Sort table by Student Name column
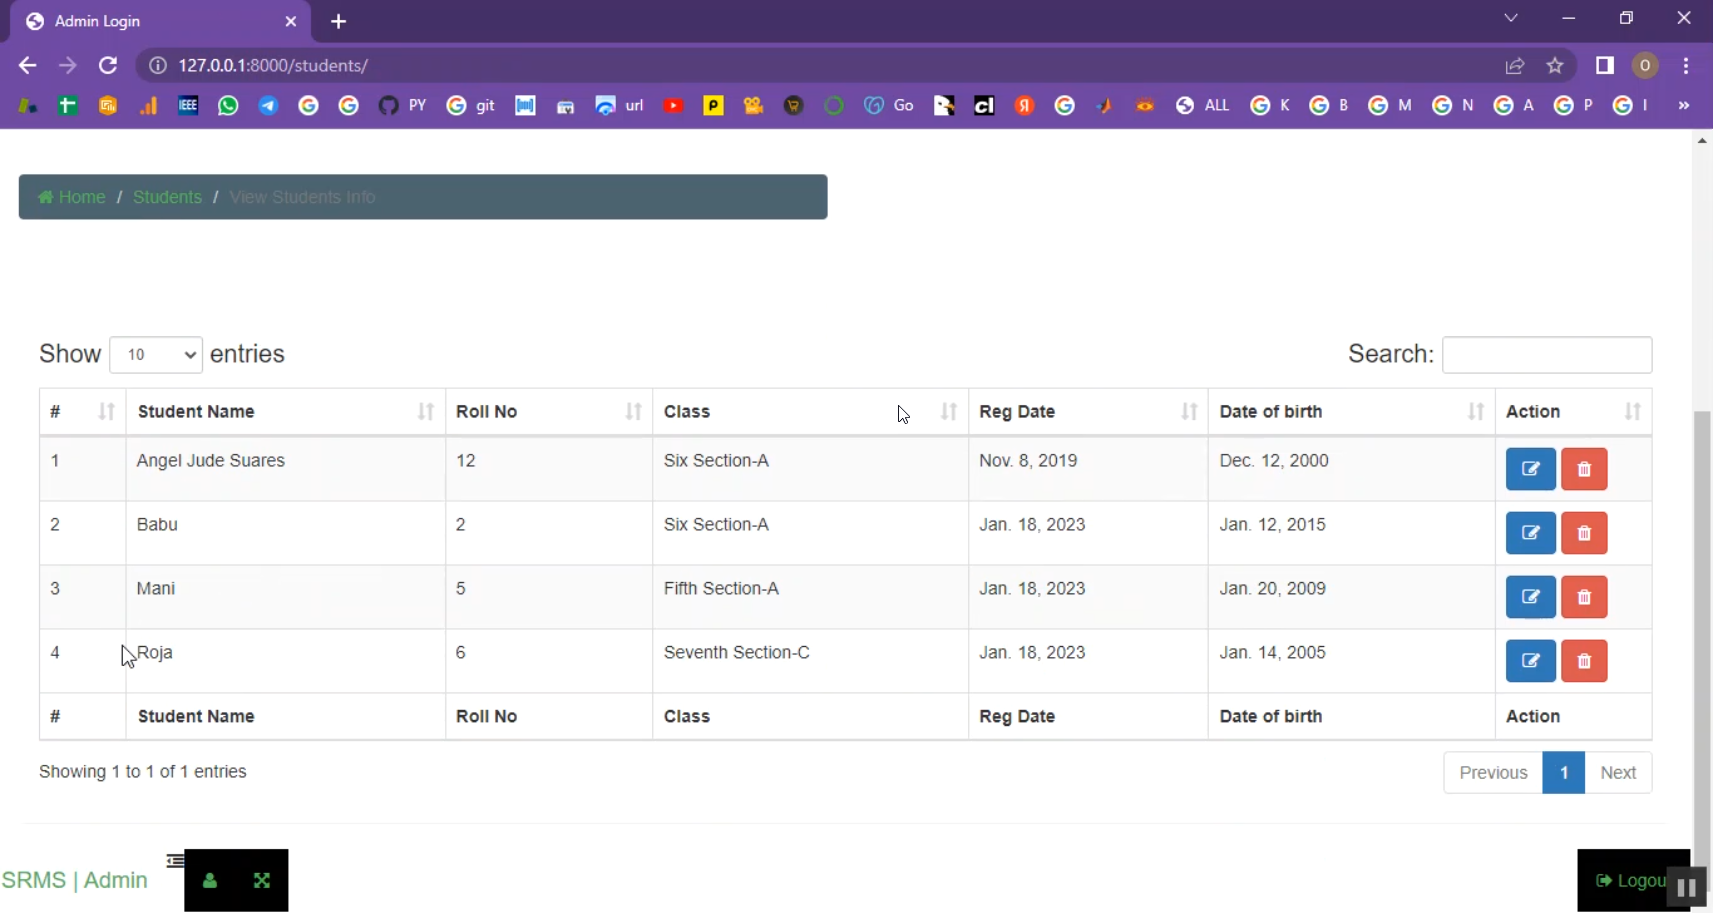Viewport: 1713px width, 913px height. click(285, 412)
